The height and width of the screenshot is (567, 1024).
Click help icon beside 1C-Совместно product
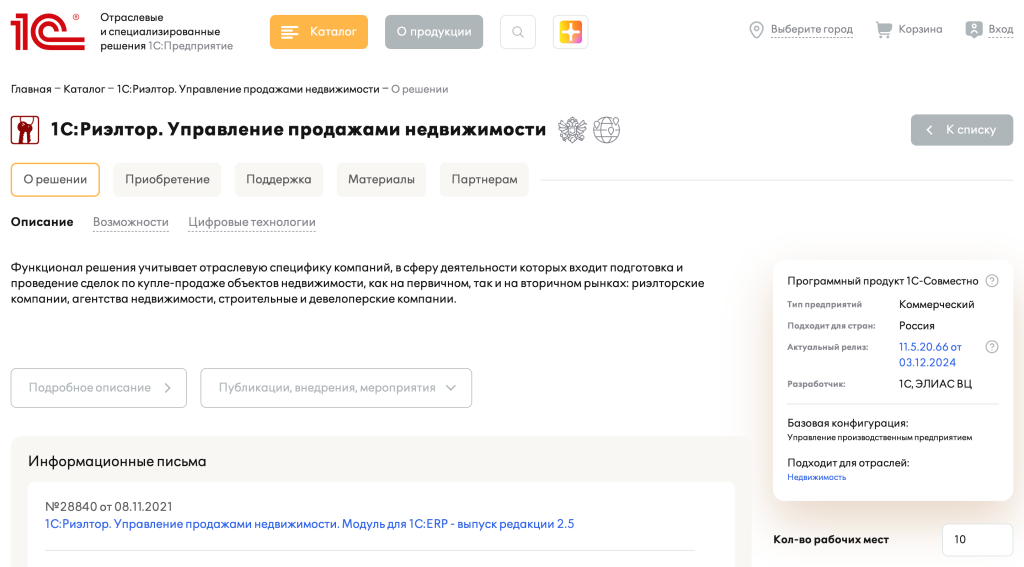coord(991,281)
